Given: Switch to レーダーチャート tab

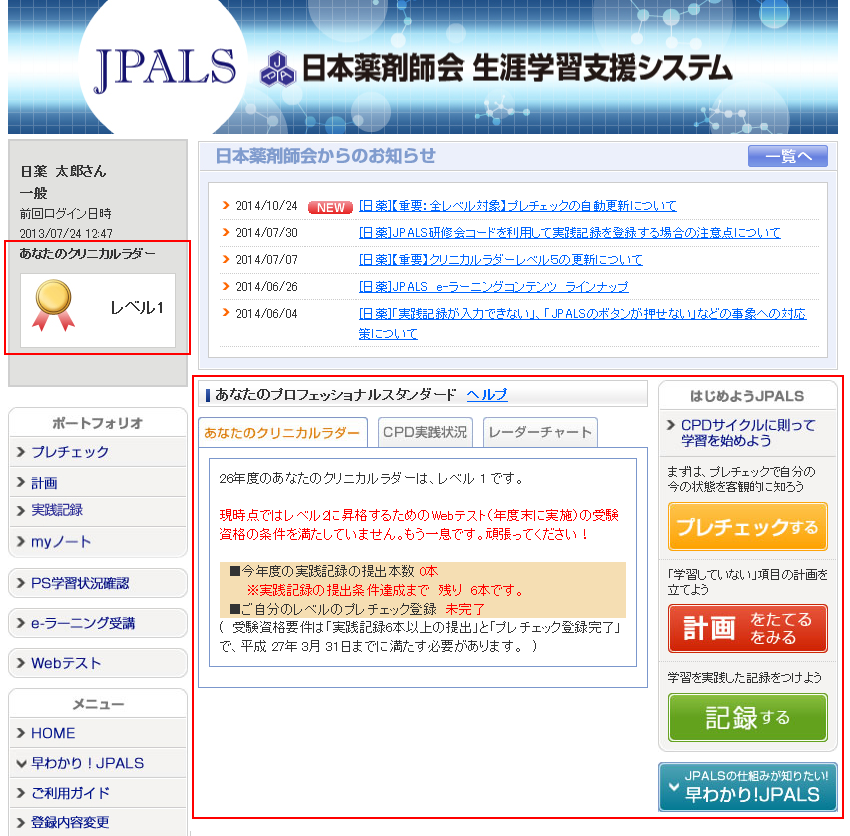Looking at the screenshot, I should [x=540, y=432].
